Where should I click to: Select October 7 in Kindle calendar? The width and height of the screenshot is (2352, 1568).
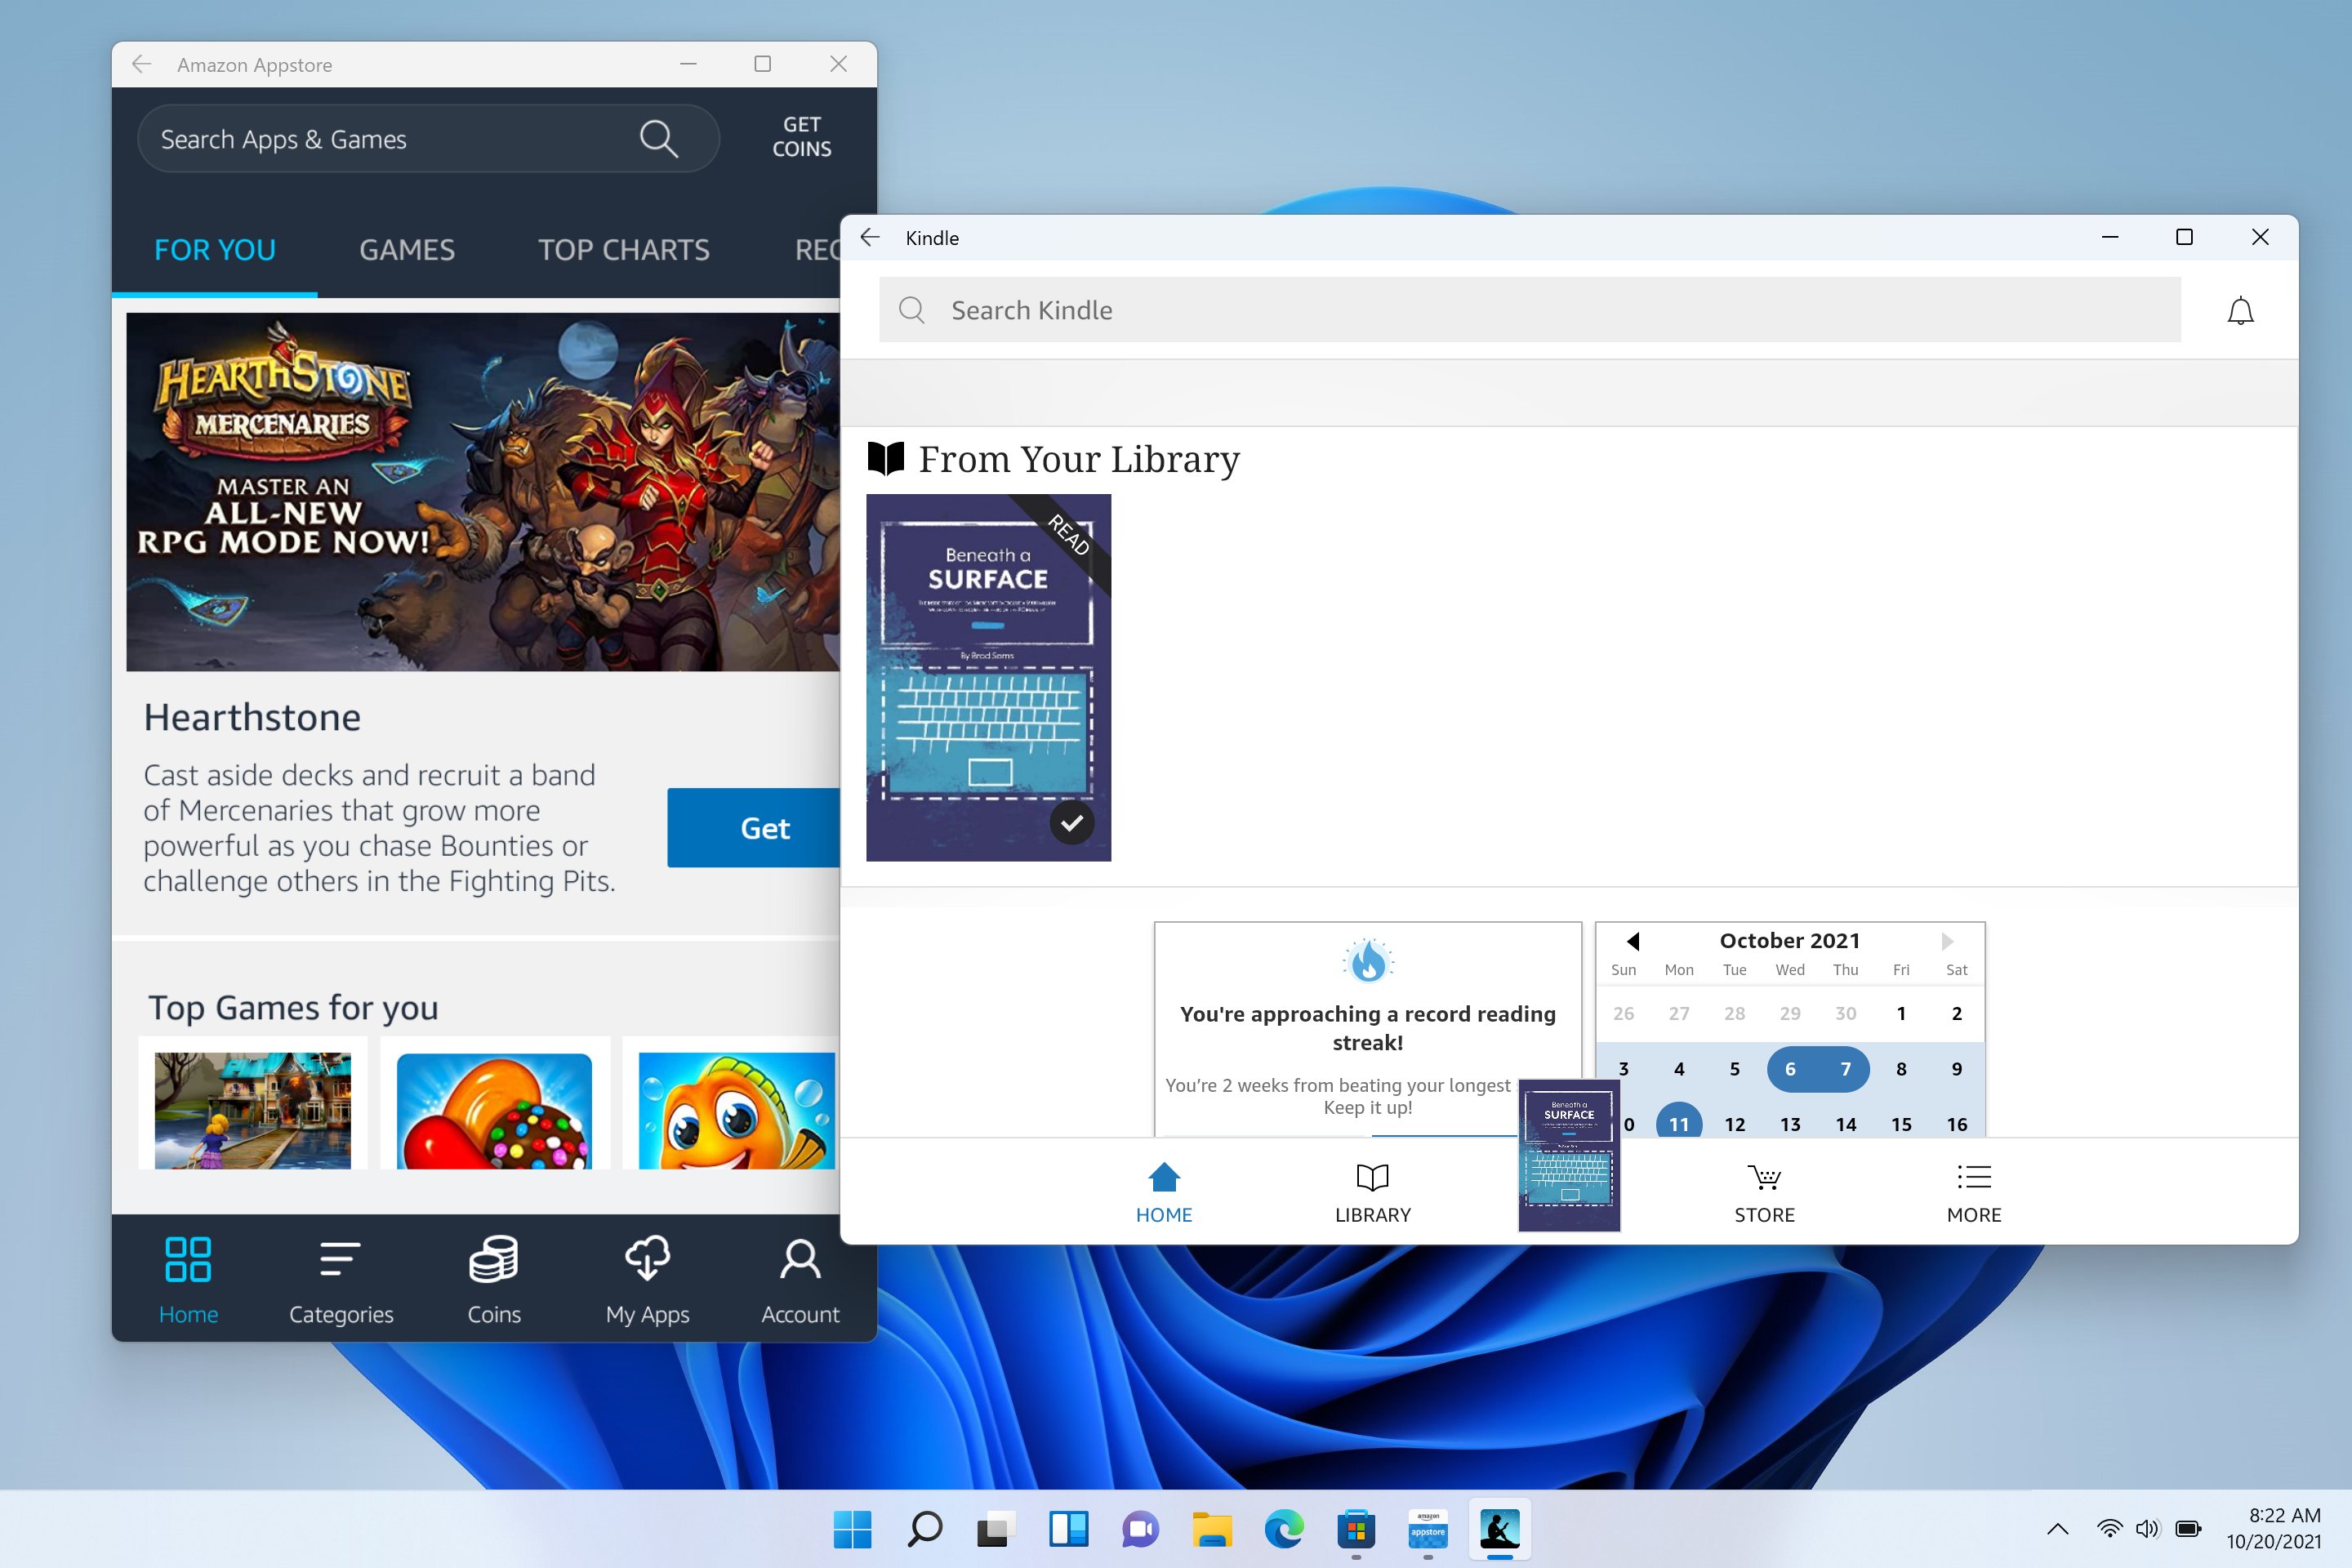tap(1846, 1069)
